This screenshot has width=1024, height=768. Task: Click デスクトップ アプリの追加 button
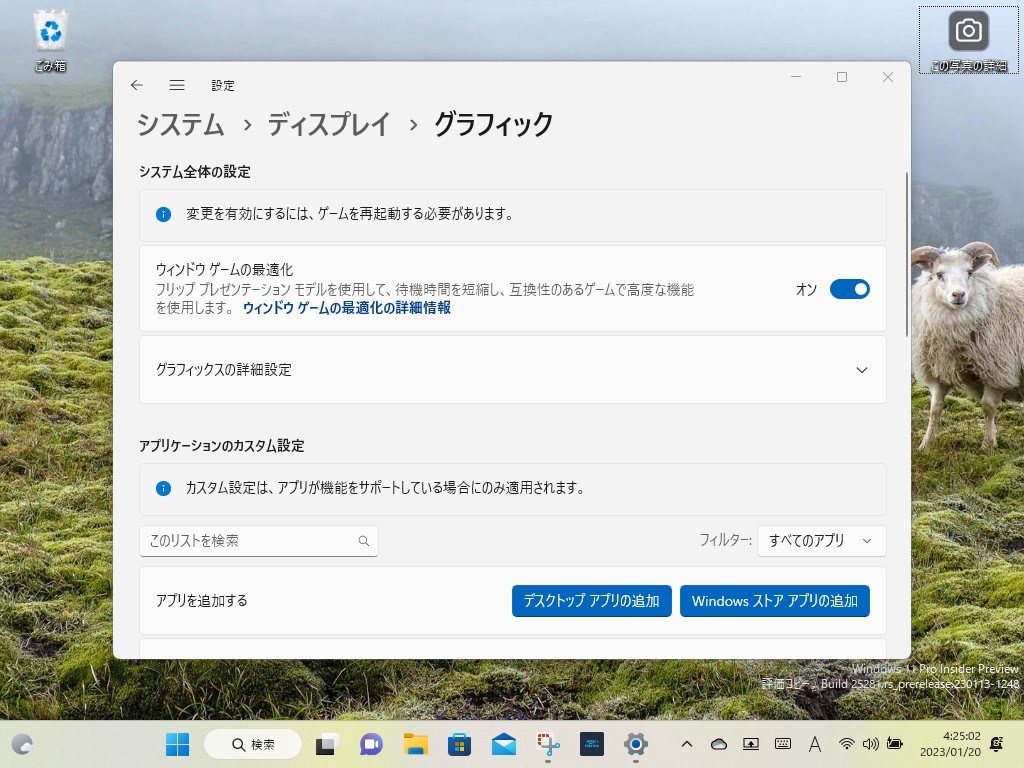[591, 601]
